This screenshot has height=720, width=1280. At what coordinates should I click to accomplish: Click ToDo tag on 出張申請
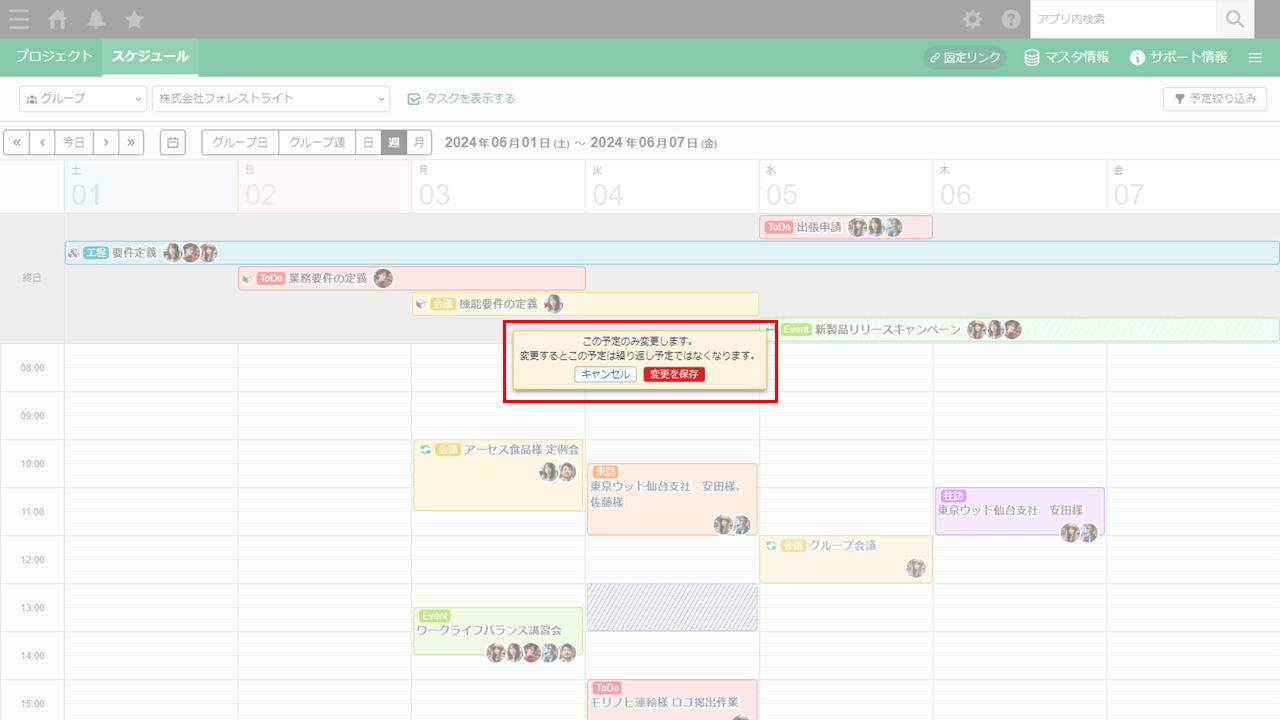(779, 227)
